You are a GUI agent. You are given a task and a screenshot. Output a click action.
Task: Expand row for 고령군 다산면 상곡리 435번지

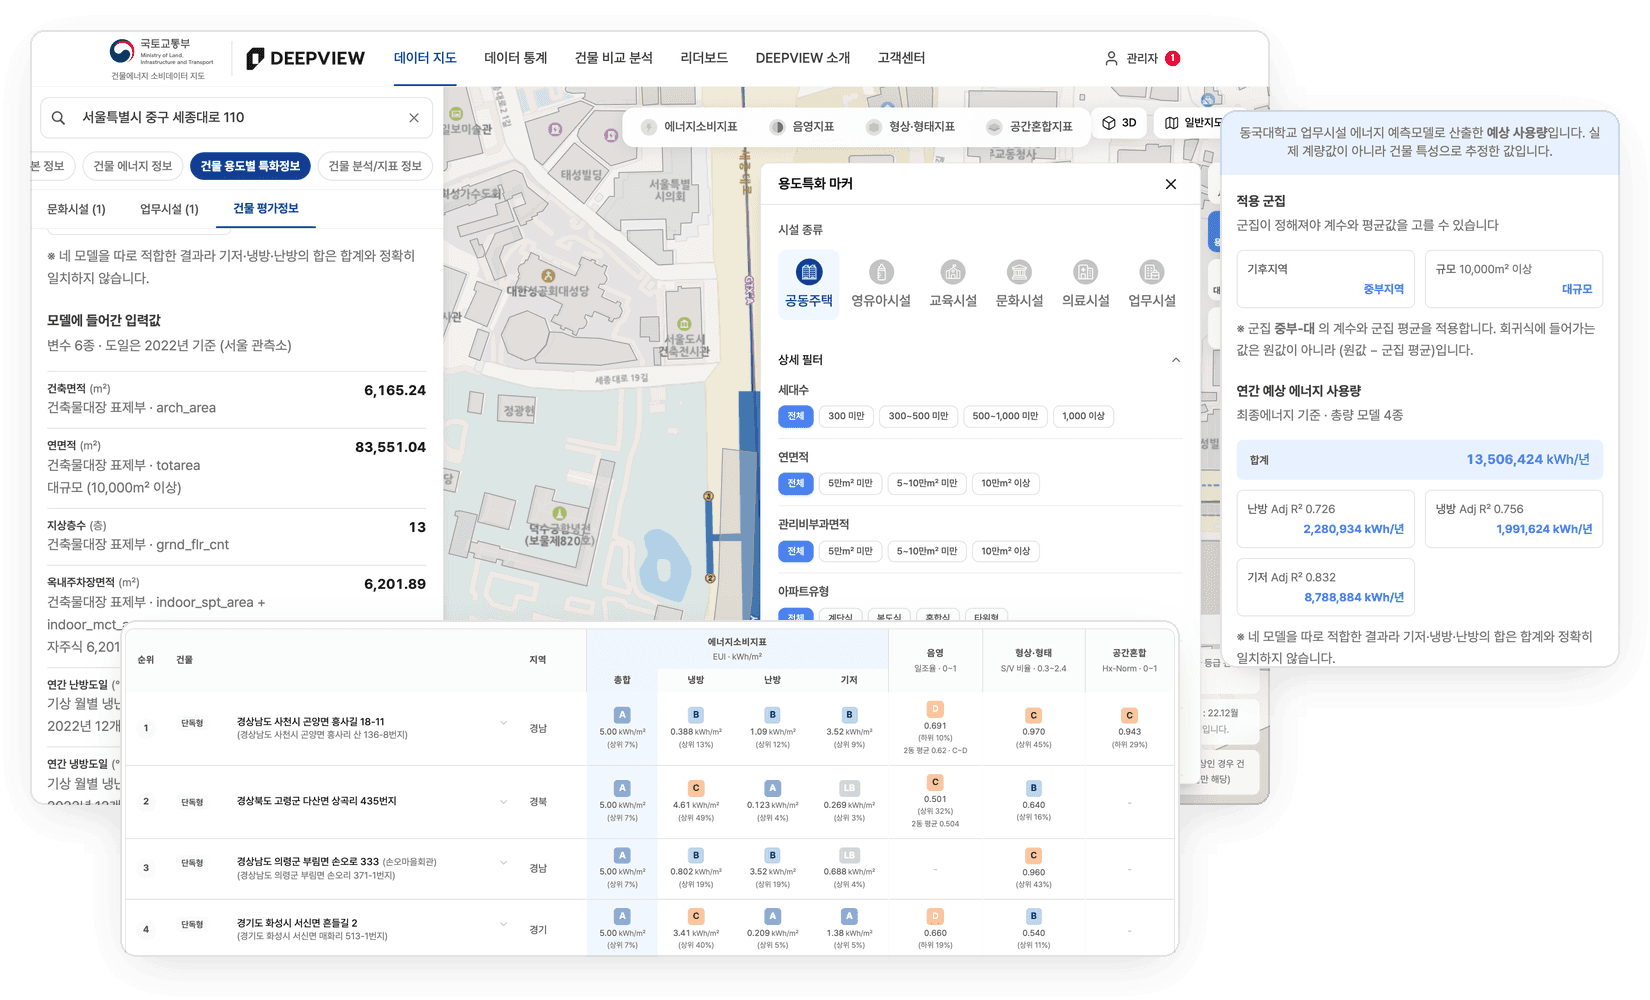pyautogui.click(x=503, y=801)
